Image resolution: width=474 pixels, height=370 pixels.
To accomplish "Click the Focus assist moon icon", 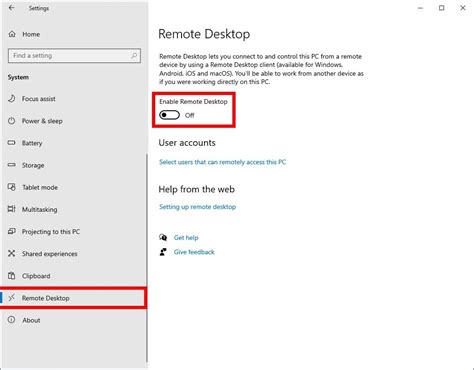I will pos(12,99).
